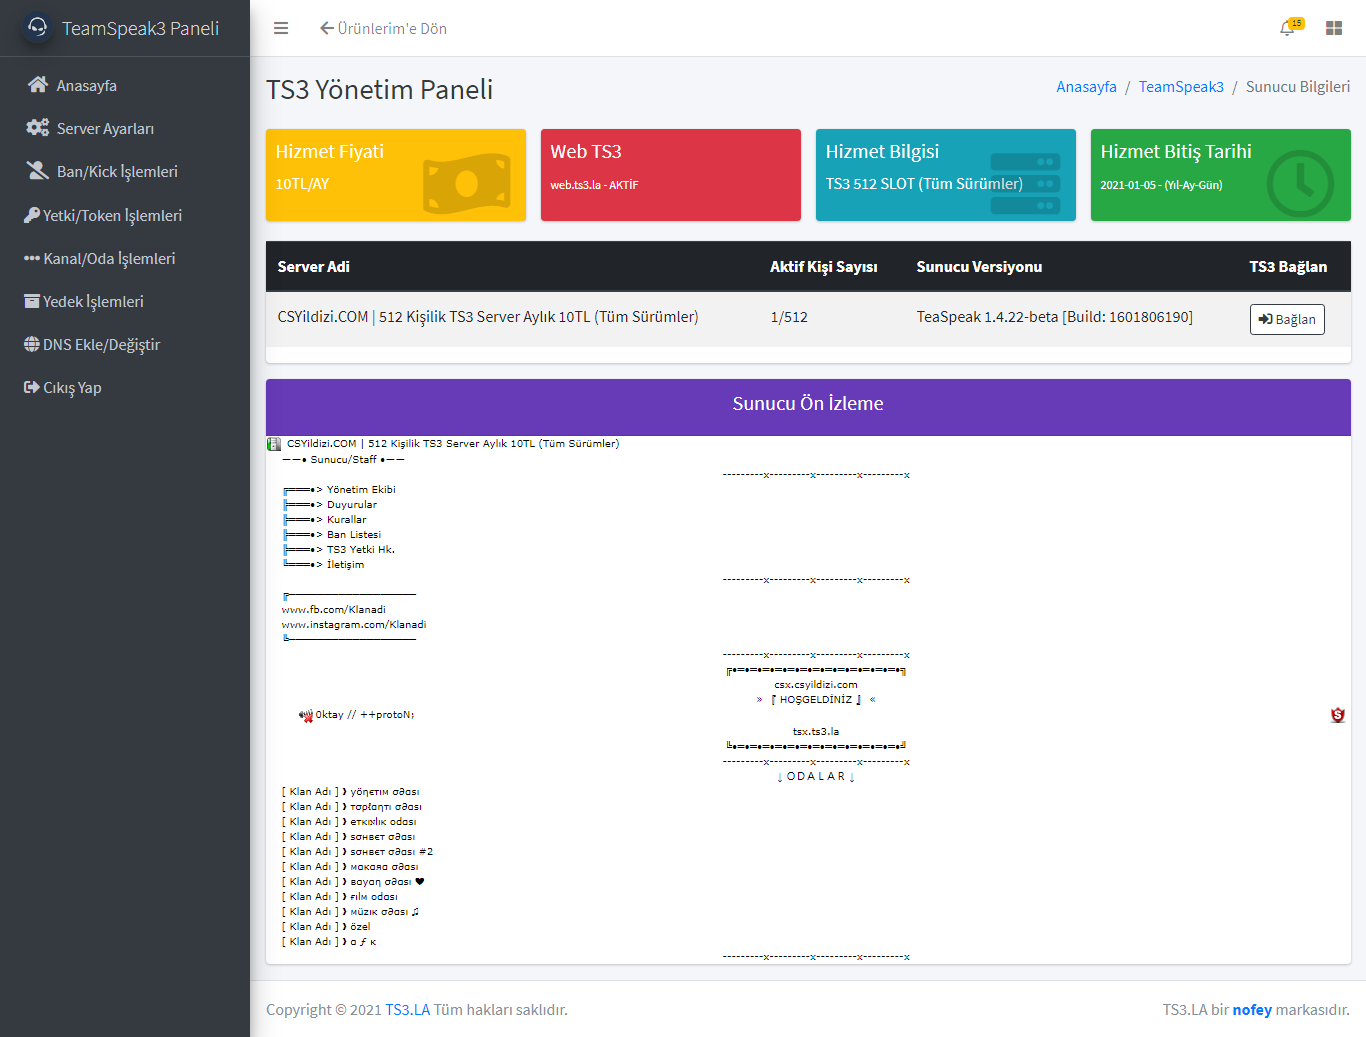Open Anasayfa in the sidebar
The image size is (1366, 1037).
[86, 86]
